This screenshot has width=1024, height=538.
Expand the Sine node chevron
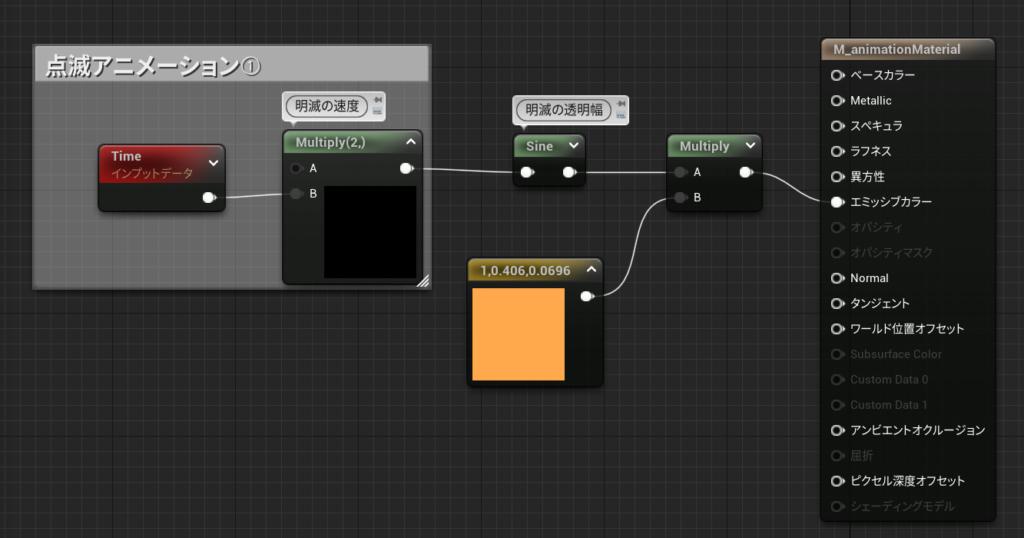[x=573, y=146]
